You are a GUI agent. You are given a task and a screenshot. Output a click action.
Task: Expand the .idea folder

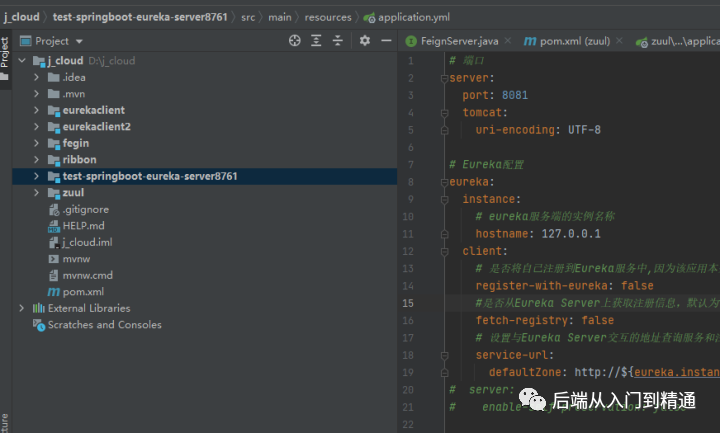36,77
